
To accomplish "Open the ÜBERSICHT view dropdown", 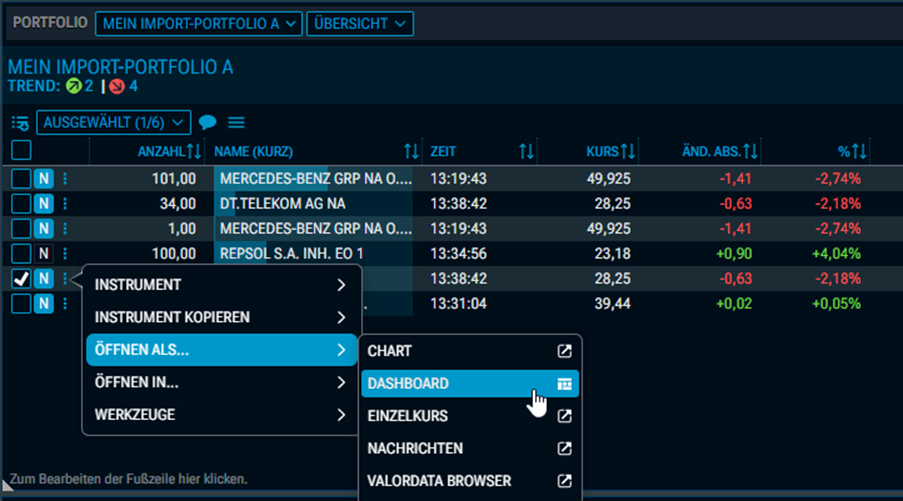I will (360, 24).
